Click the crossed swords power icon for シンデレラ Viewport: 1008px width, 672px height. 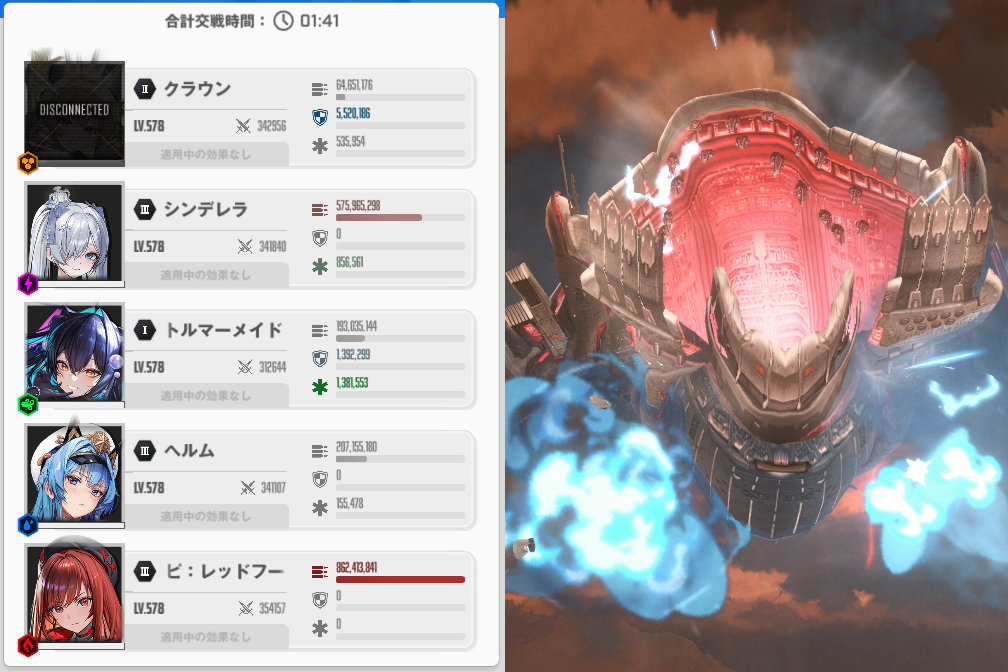click(x=243, y=247)
